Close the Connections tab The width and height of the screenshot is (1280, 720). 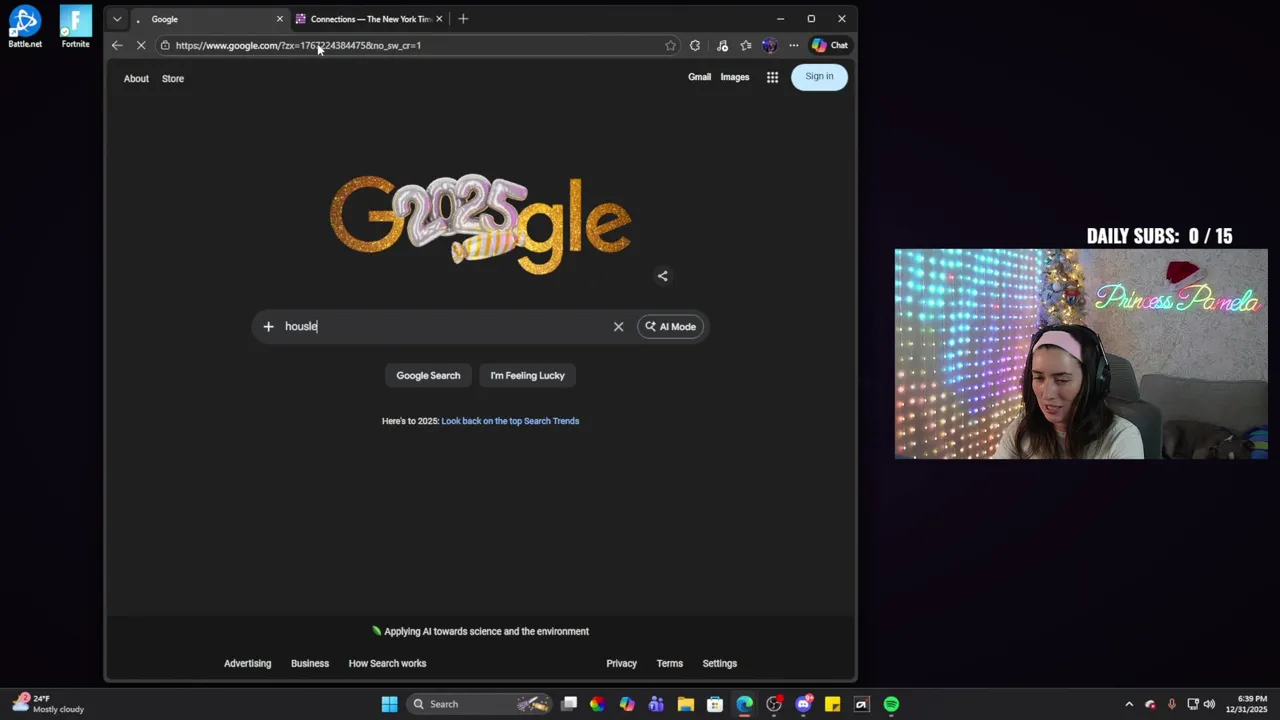(x=439, y=19)
